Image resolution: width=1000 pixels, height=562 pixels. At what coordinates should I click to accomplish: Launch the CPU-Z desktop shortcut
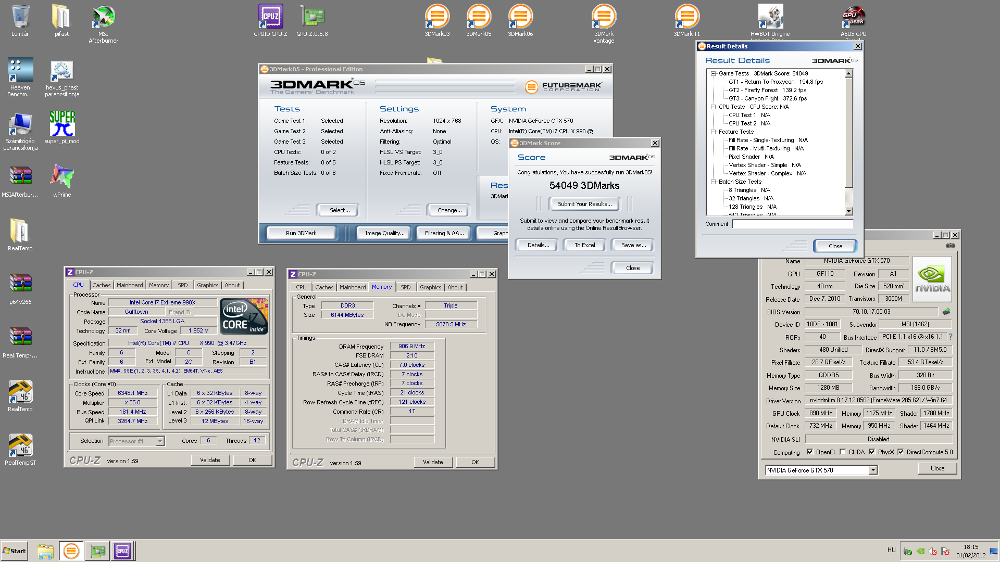click(x=270, y=20)
